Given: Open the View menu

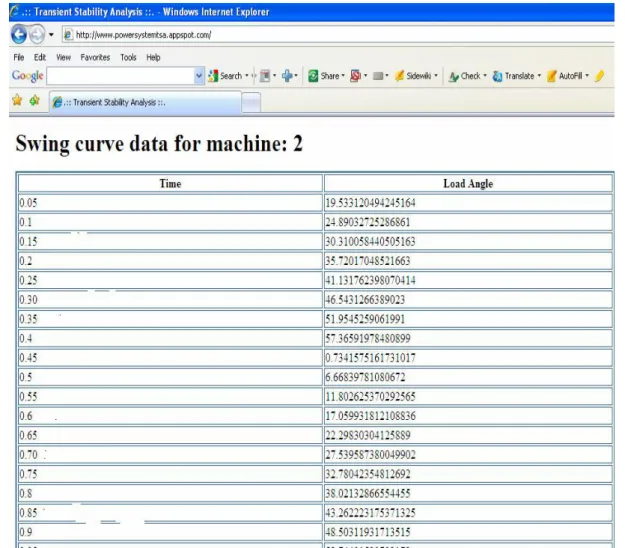Looking at the screenshot, I should [63, 57].
